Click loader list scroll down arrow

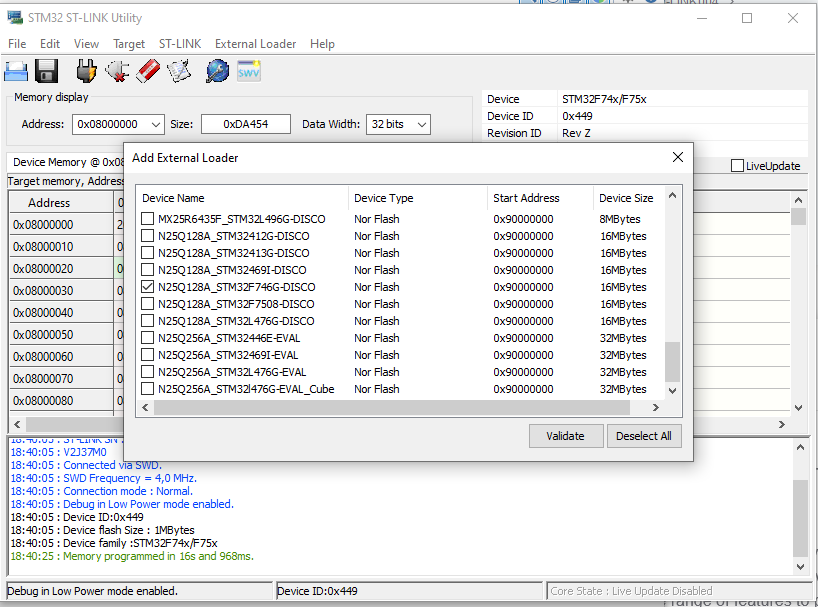[x=672, y=391]
